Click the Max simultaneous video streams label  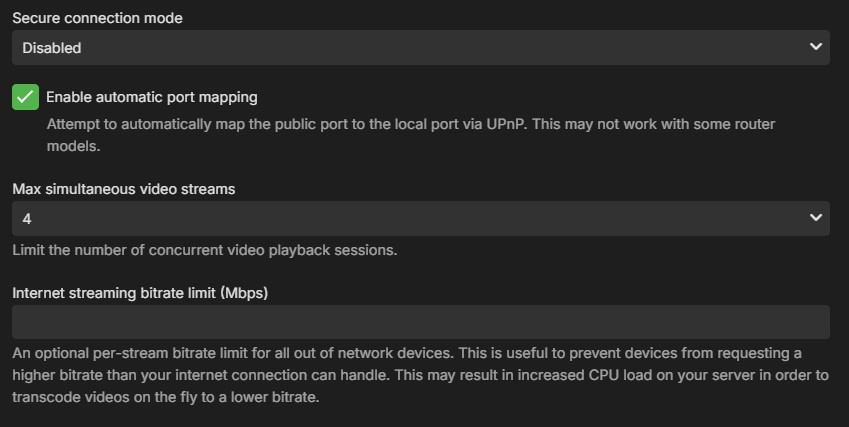point(124,188)
